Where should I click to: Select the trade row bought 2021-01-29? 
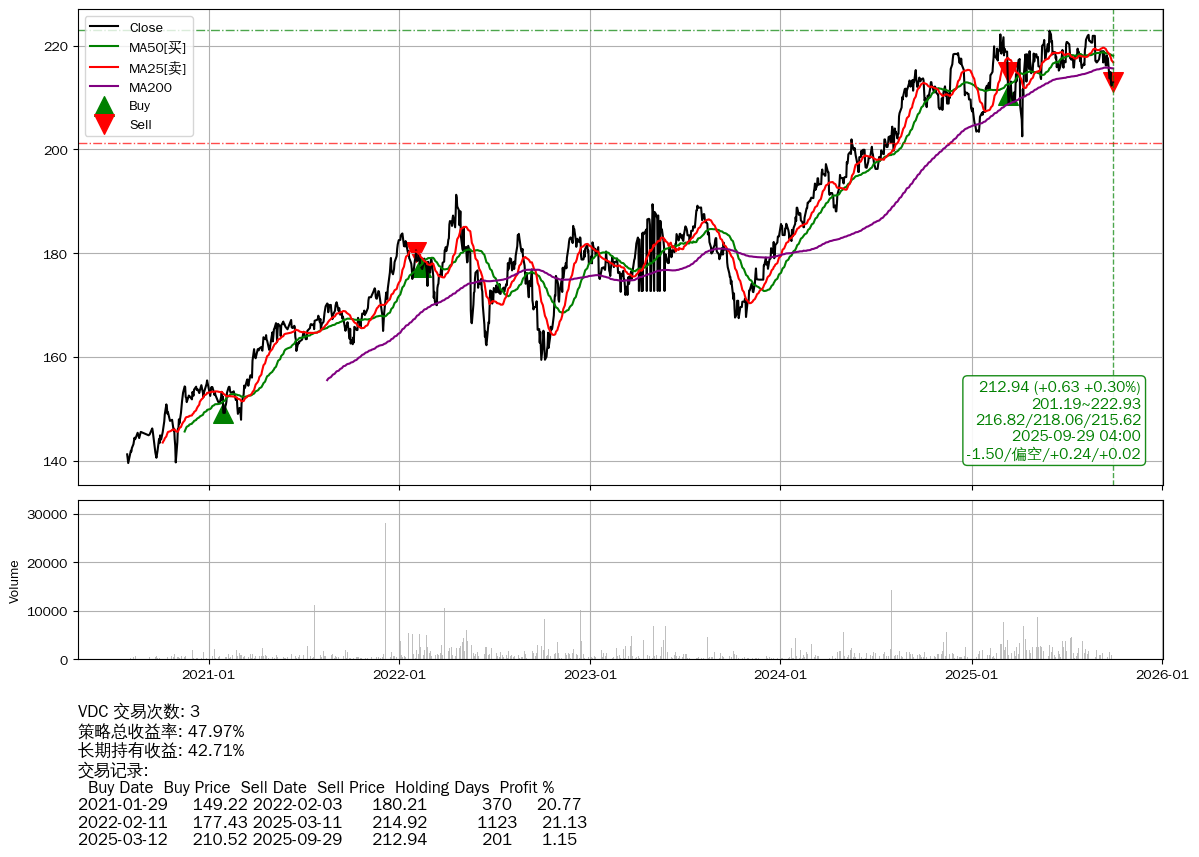click(x=329, y=805)
